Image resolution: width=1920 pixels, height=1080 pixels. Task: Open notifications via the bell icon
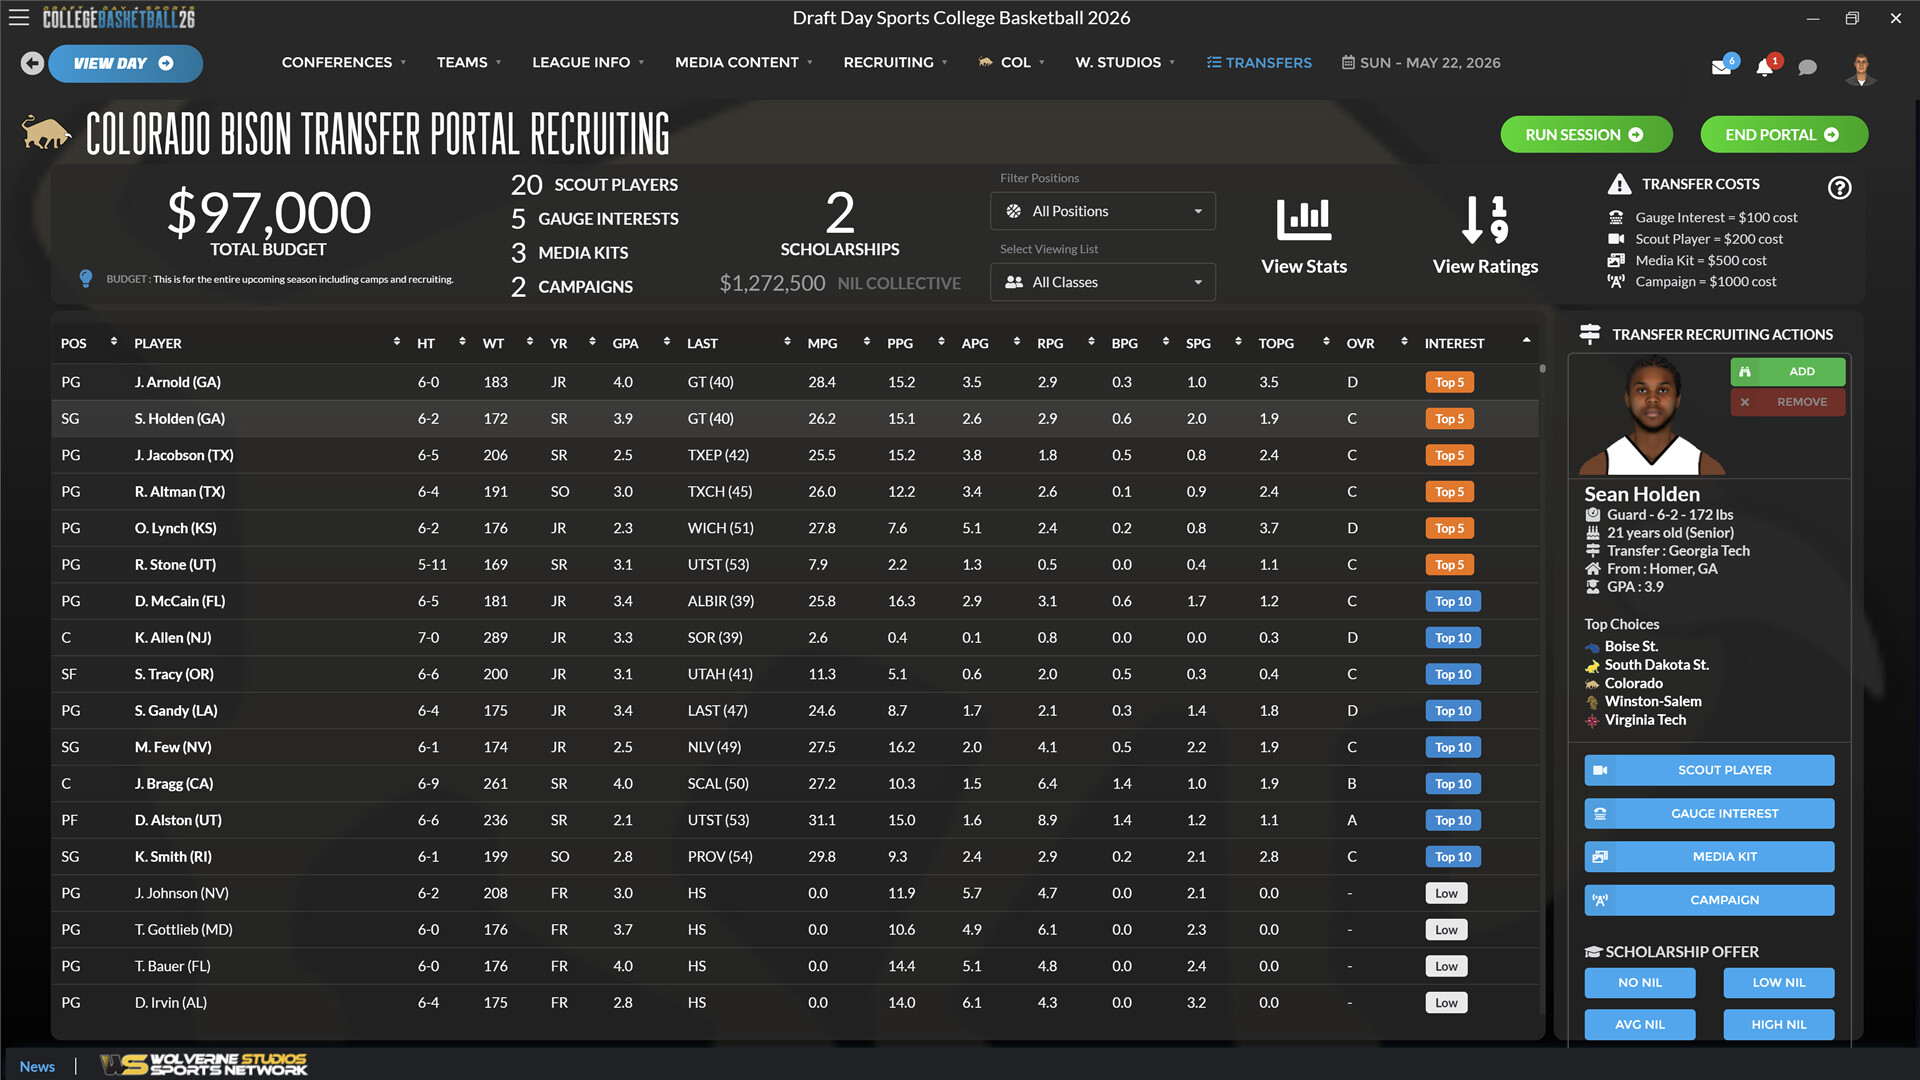1764,68
